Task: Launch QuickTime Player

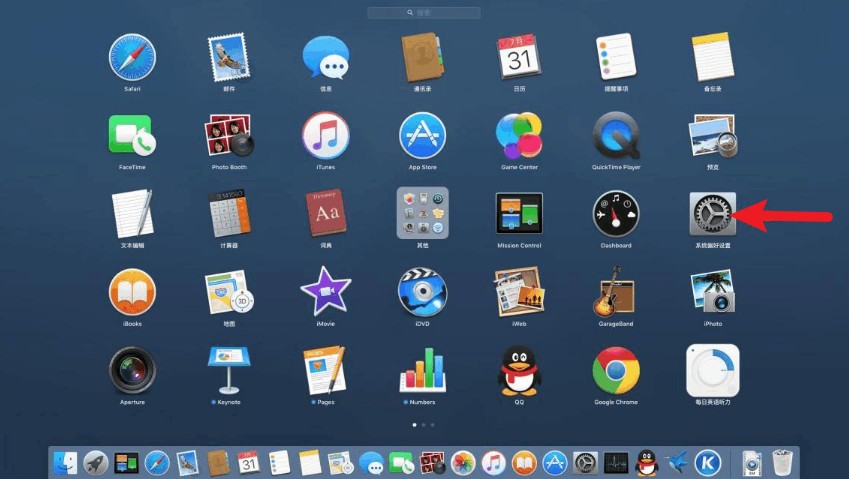Action: pyautogui.click(x=616, y=135)
